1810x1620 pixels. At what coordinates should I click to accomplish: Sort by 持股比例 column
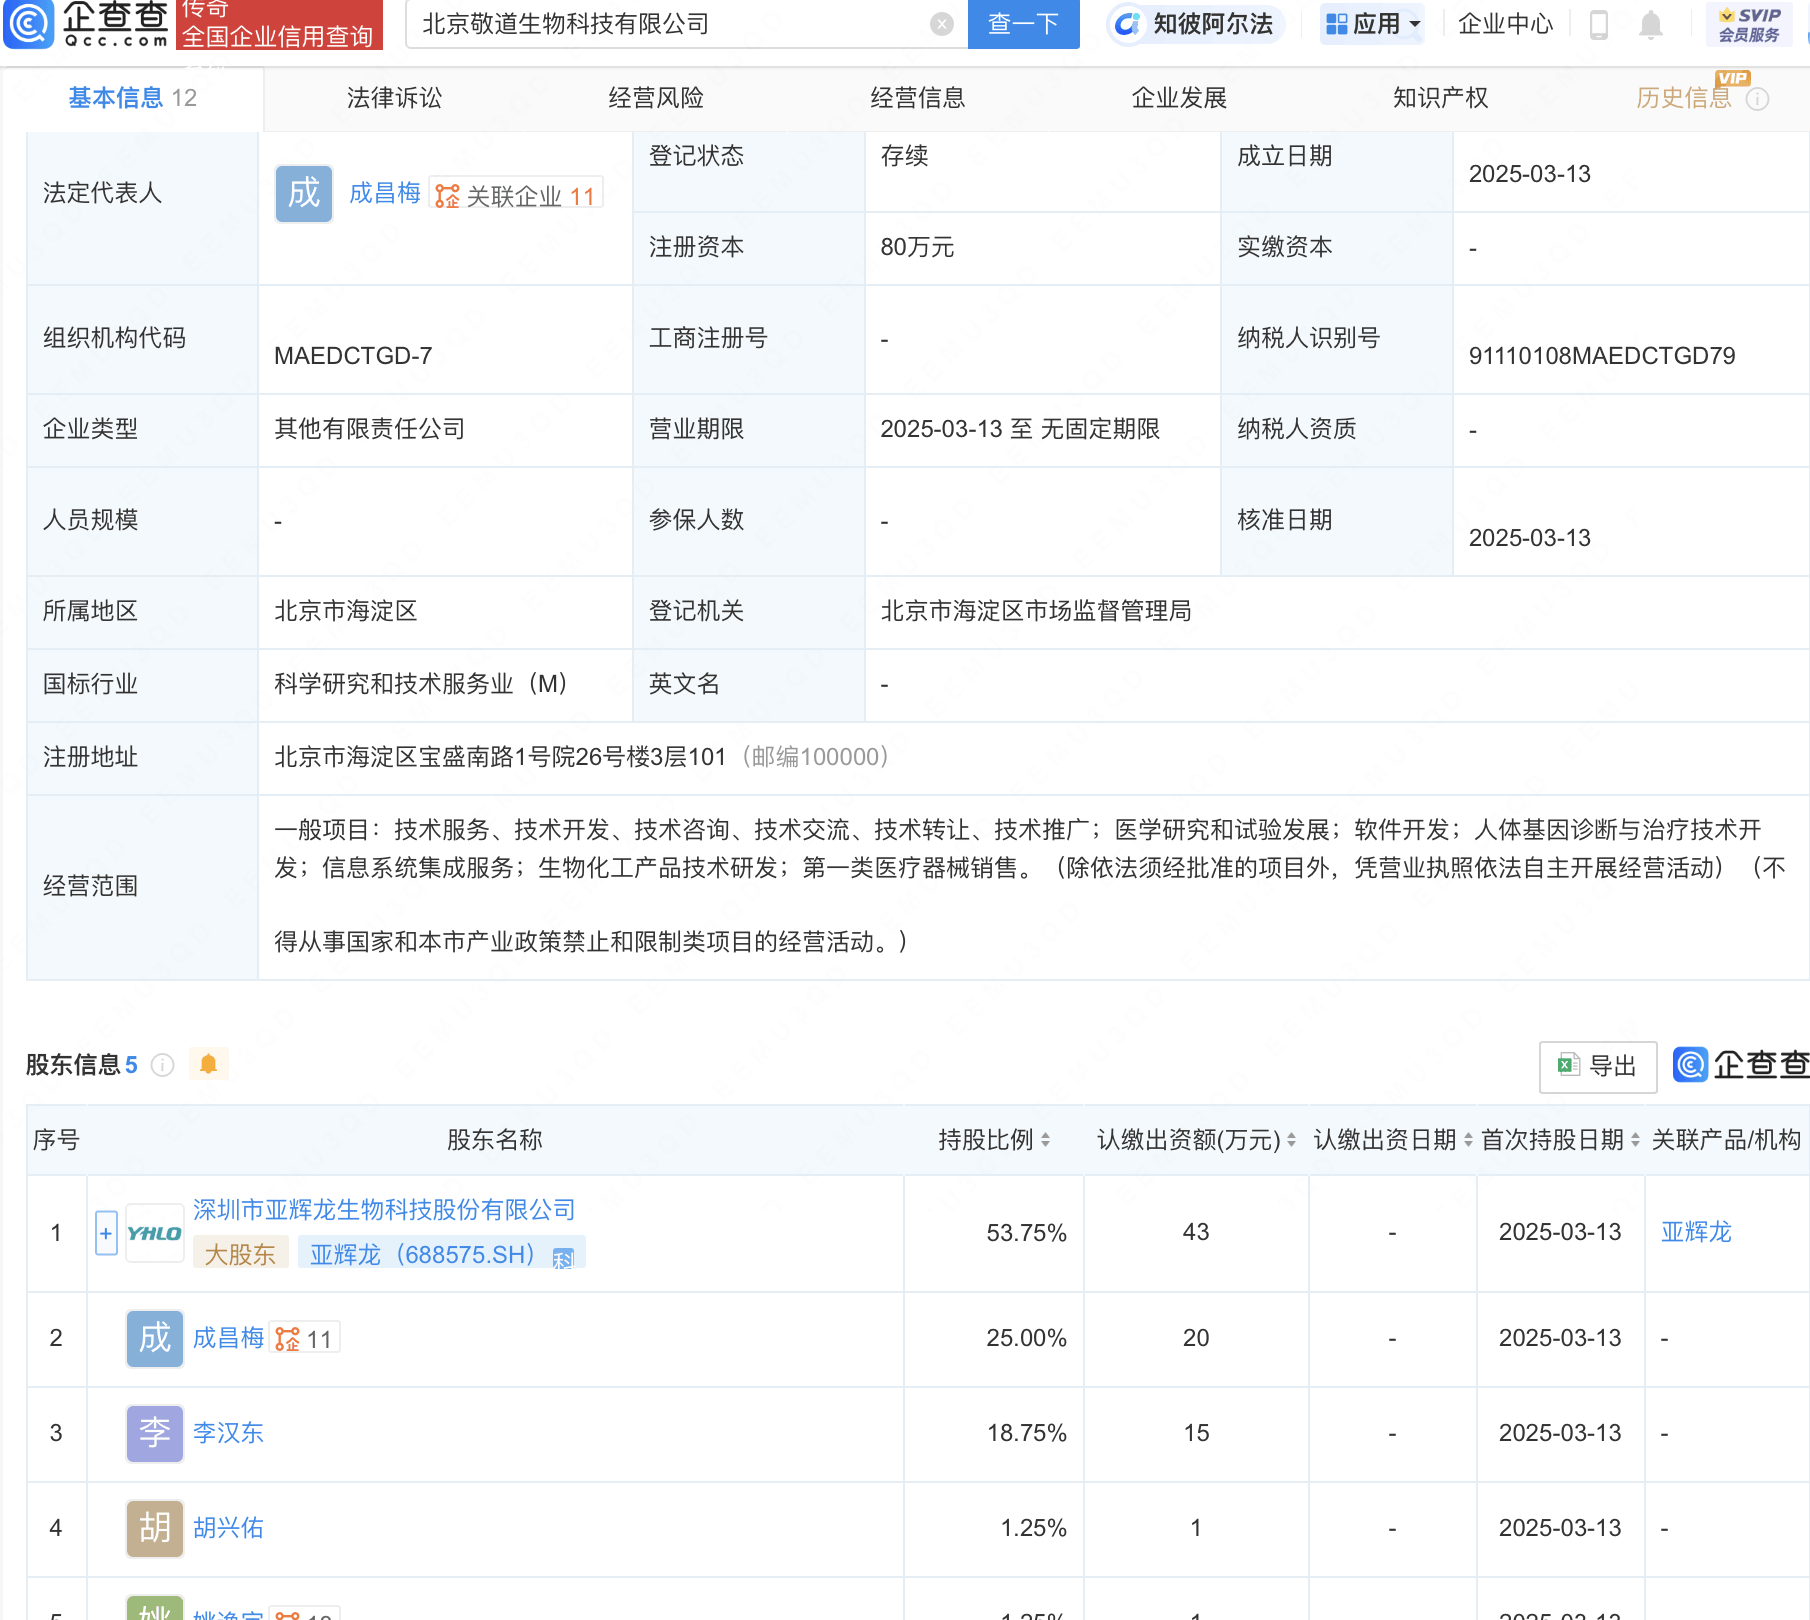point(1045,1139)
